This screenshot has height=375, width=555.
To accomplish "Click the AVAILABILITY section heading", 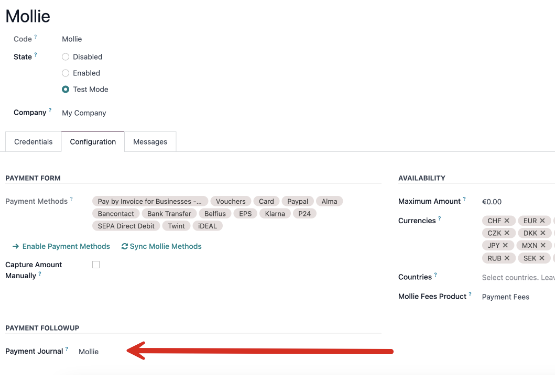I will pyautogui.click(x=422, y=178).
